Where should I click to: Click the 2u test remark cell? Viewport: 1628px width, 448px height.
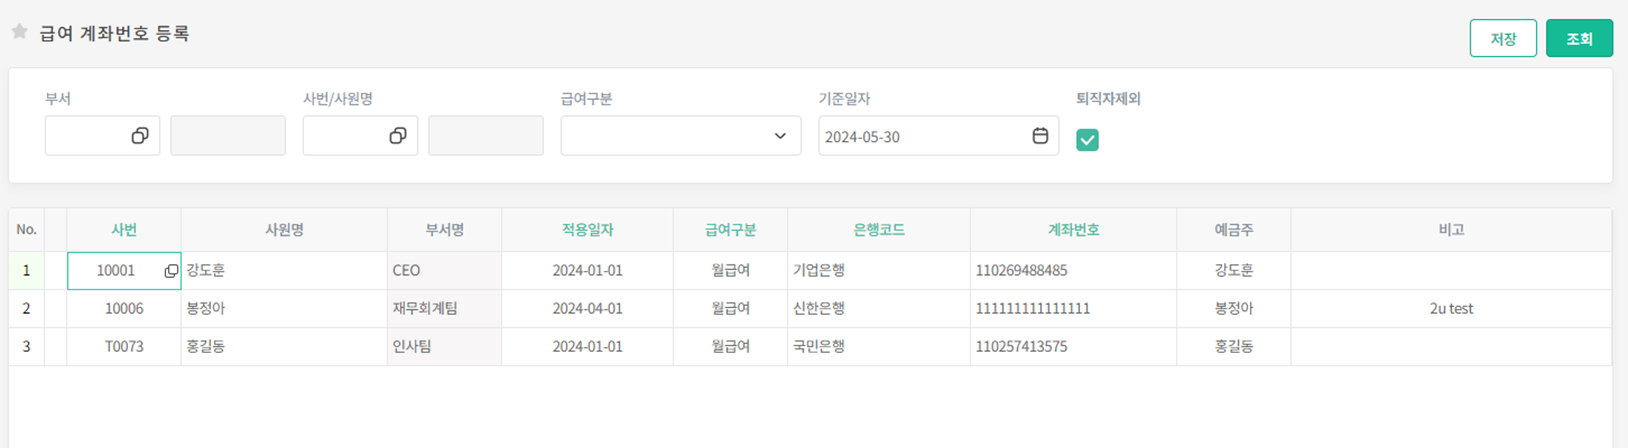(x=1450, y=309)
